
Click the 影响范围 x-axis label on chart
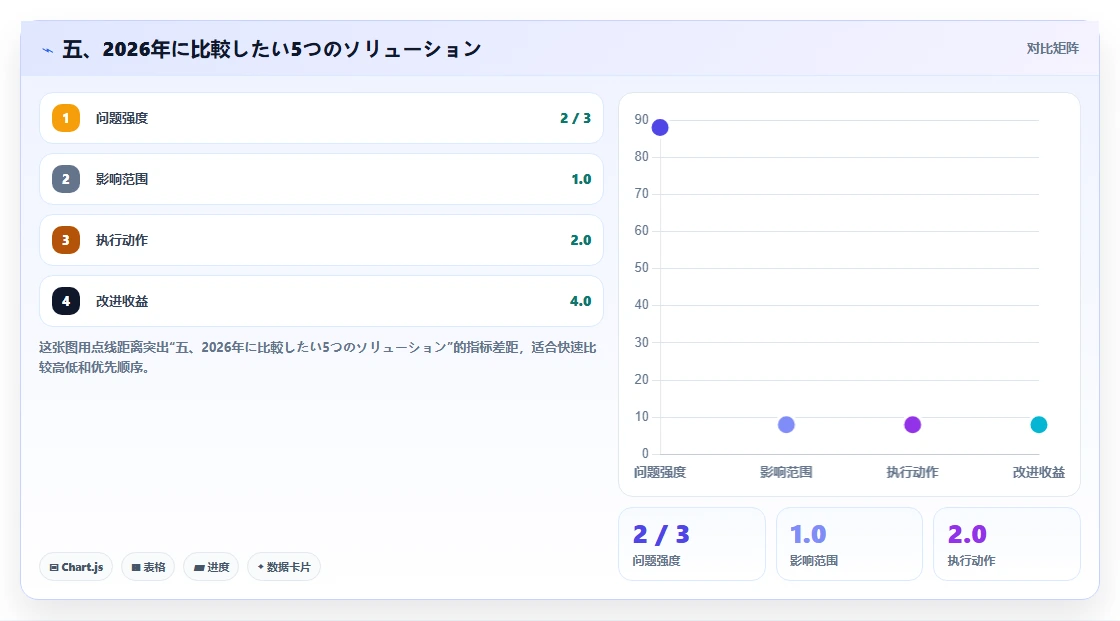(786, 472)
